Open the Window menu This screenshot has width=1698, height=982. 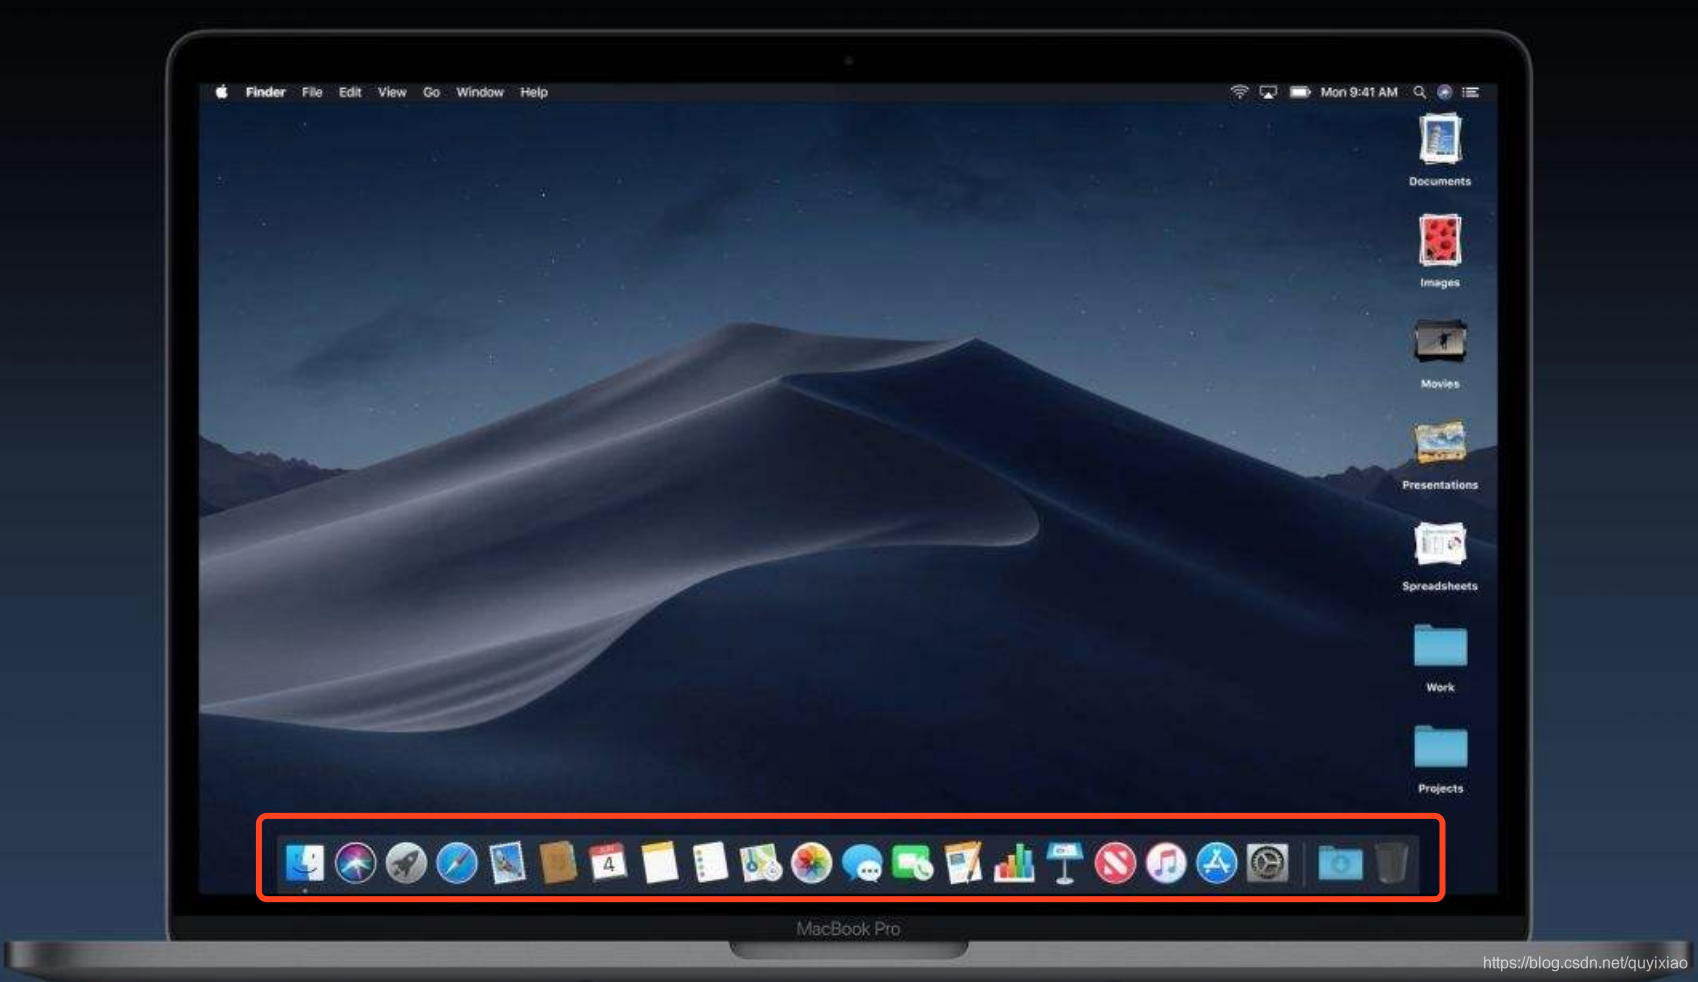(x=480, y=92)
